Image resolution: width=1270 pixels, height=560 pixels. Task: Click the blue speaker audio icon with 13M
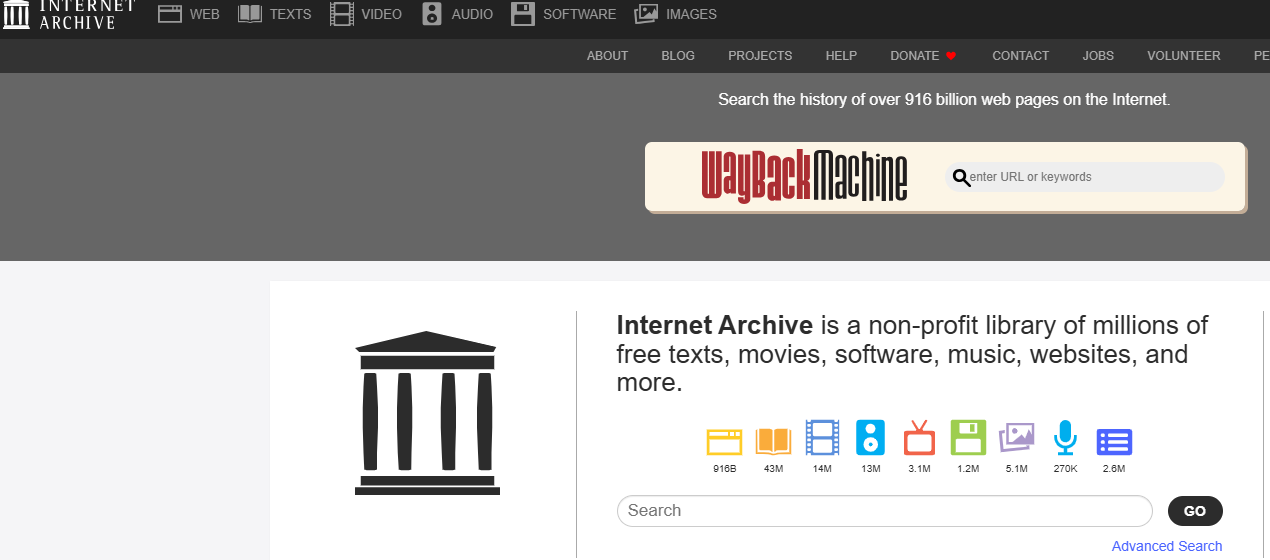coord(871,438)
